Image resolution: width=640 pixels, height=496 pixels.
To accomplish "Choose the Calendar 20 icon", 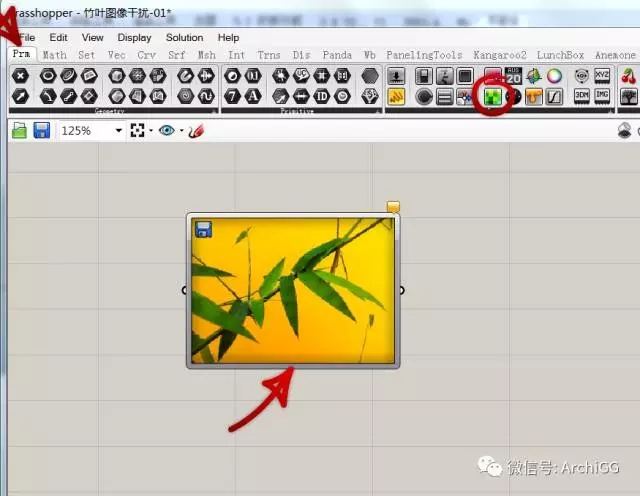I will point(513,76).
